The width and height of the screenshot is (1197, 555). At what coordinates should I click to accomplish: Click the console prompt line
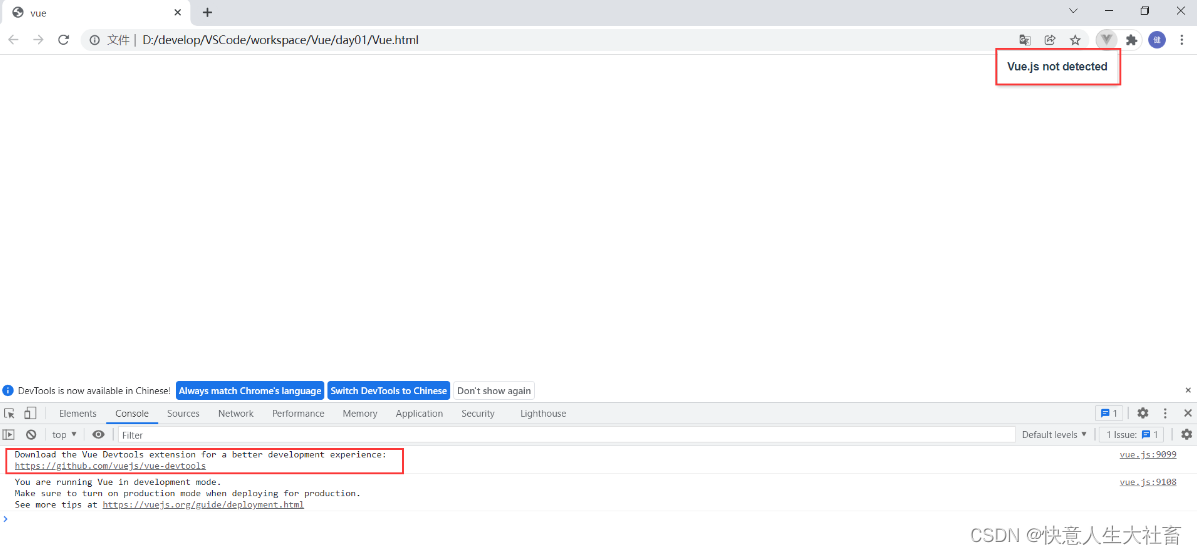coord(598,518)
